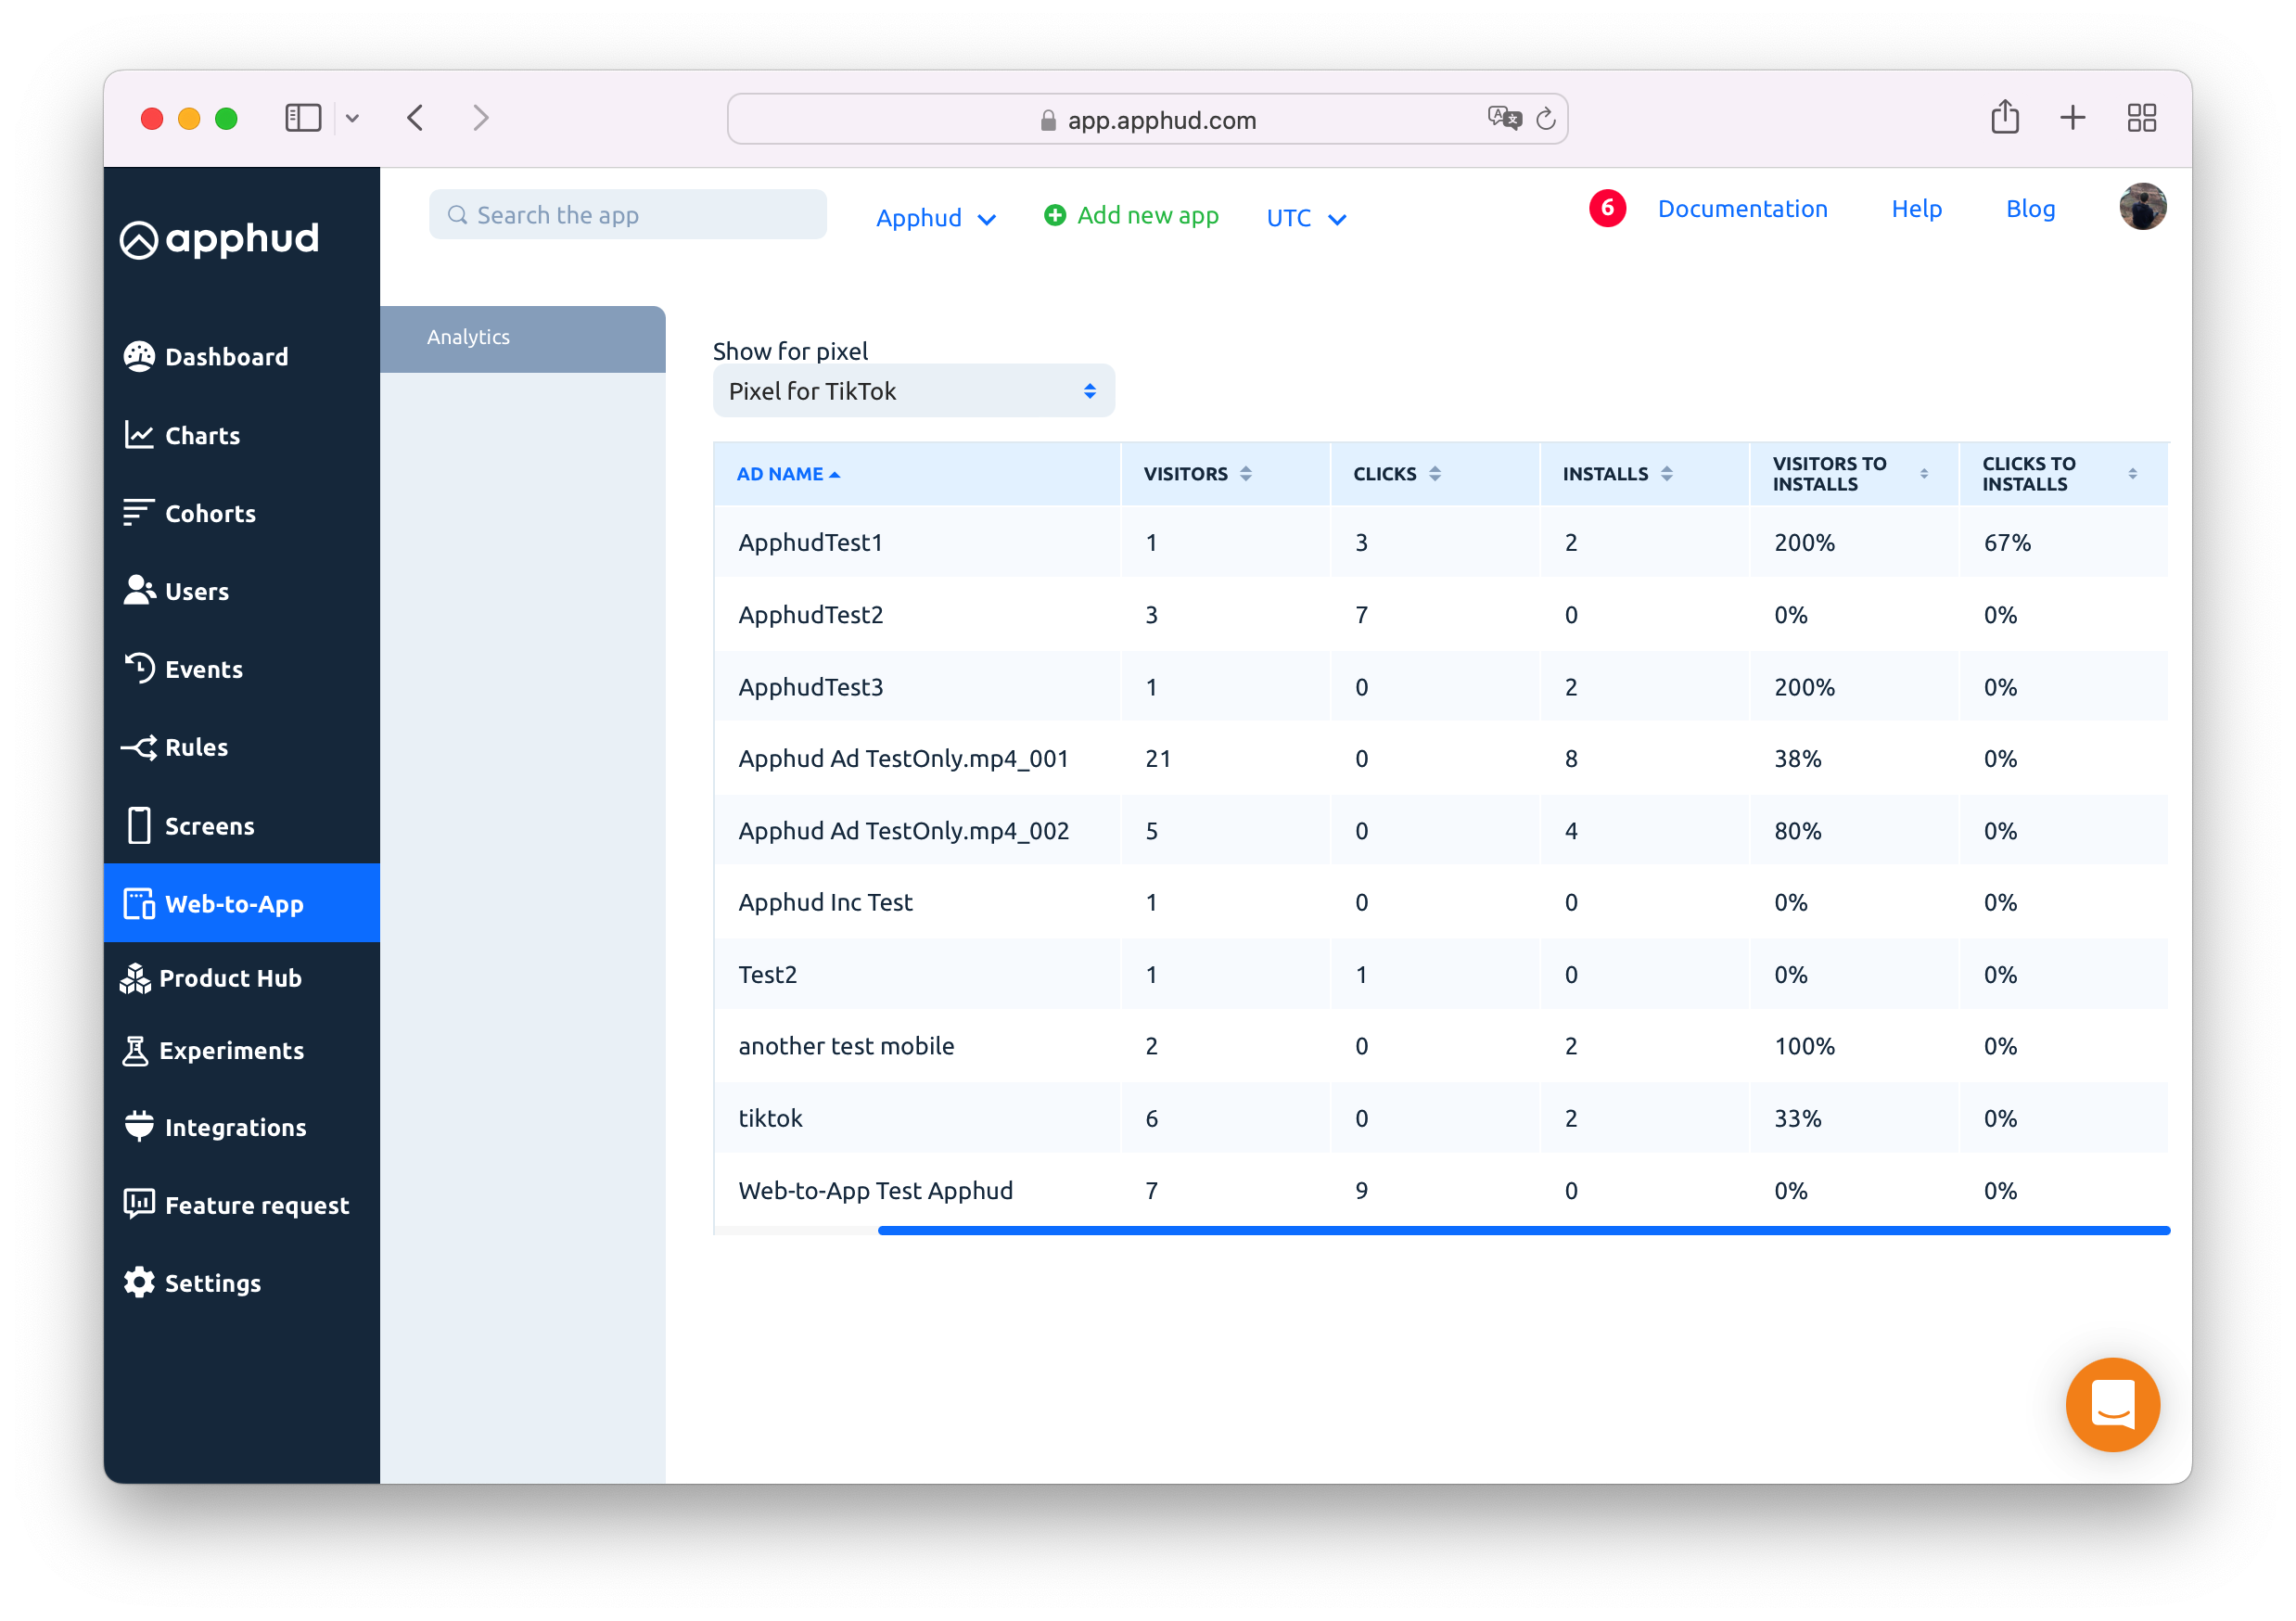This screenshot has width=2296, height=1621.
Task: Open the Pixel for TikTok dropdown
Action: [913, 391]
